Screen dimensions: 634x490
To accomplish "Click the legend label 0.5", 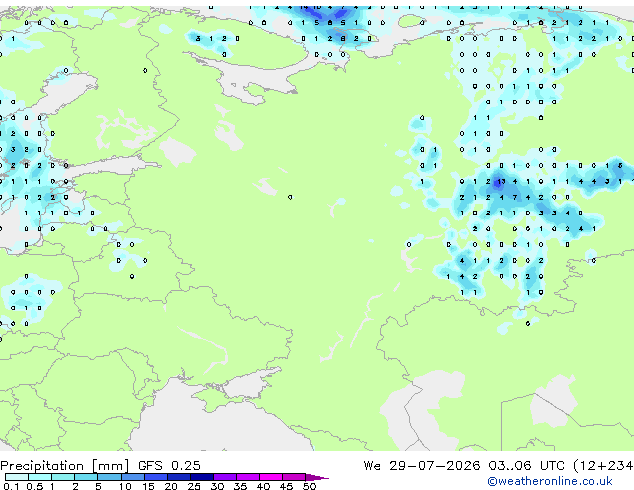I will (x=34, y=486).
